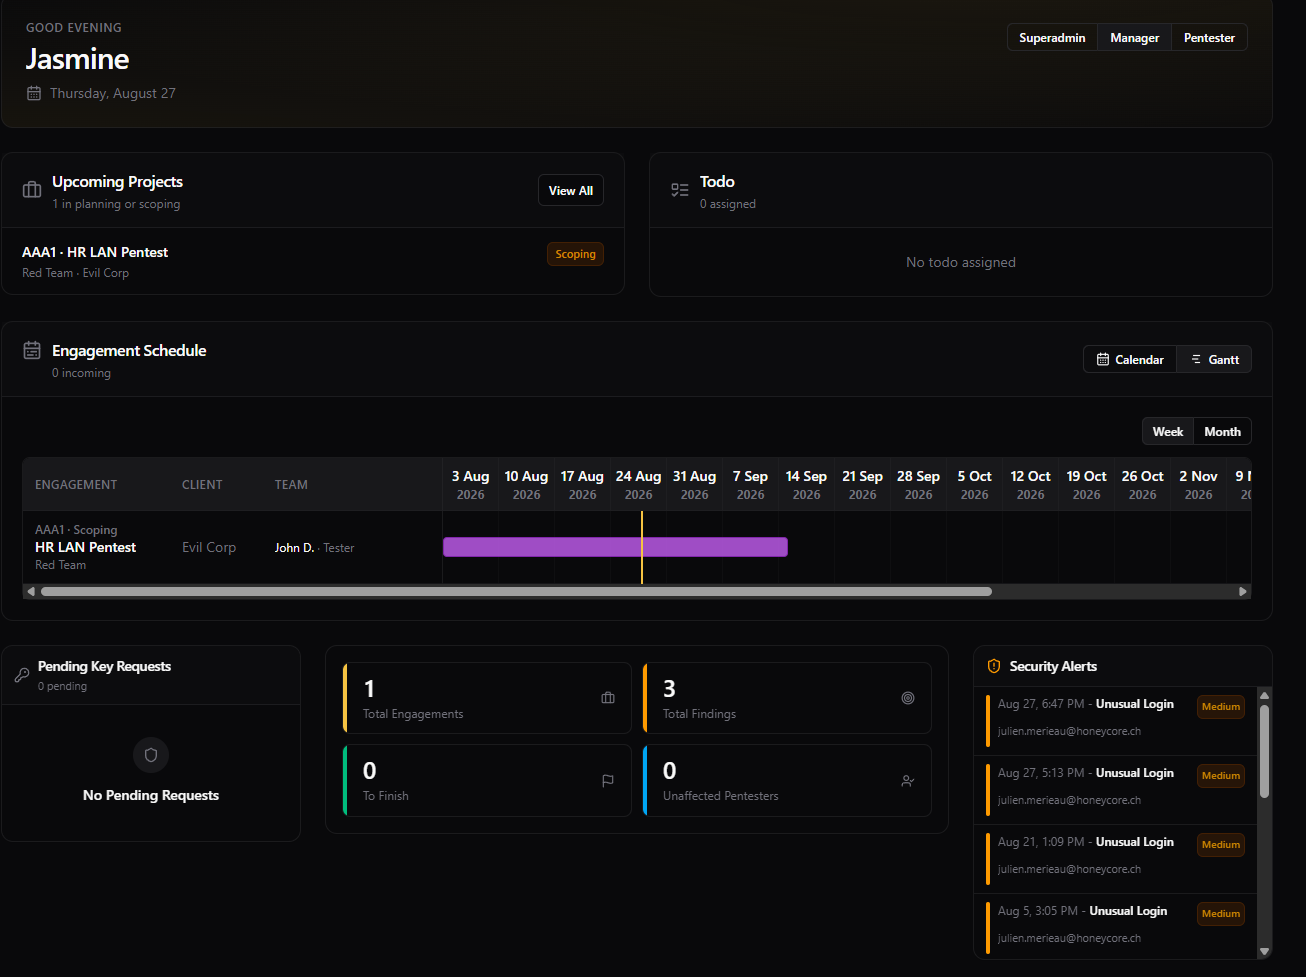Click the TEAM column header
Image resolution: width=1306 pixels, height=977 pixels.
291,485
